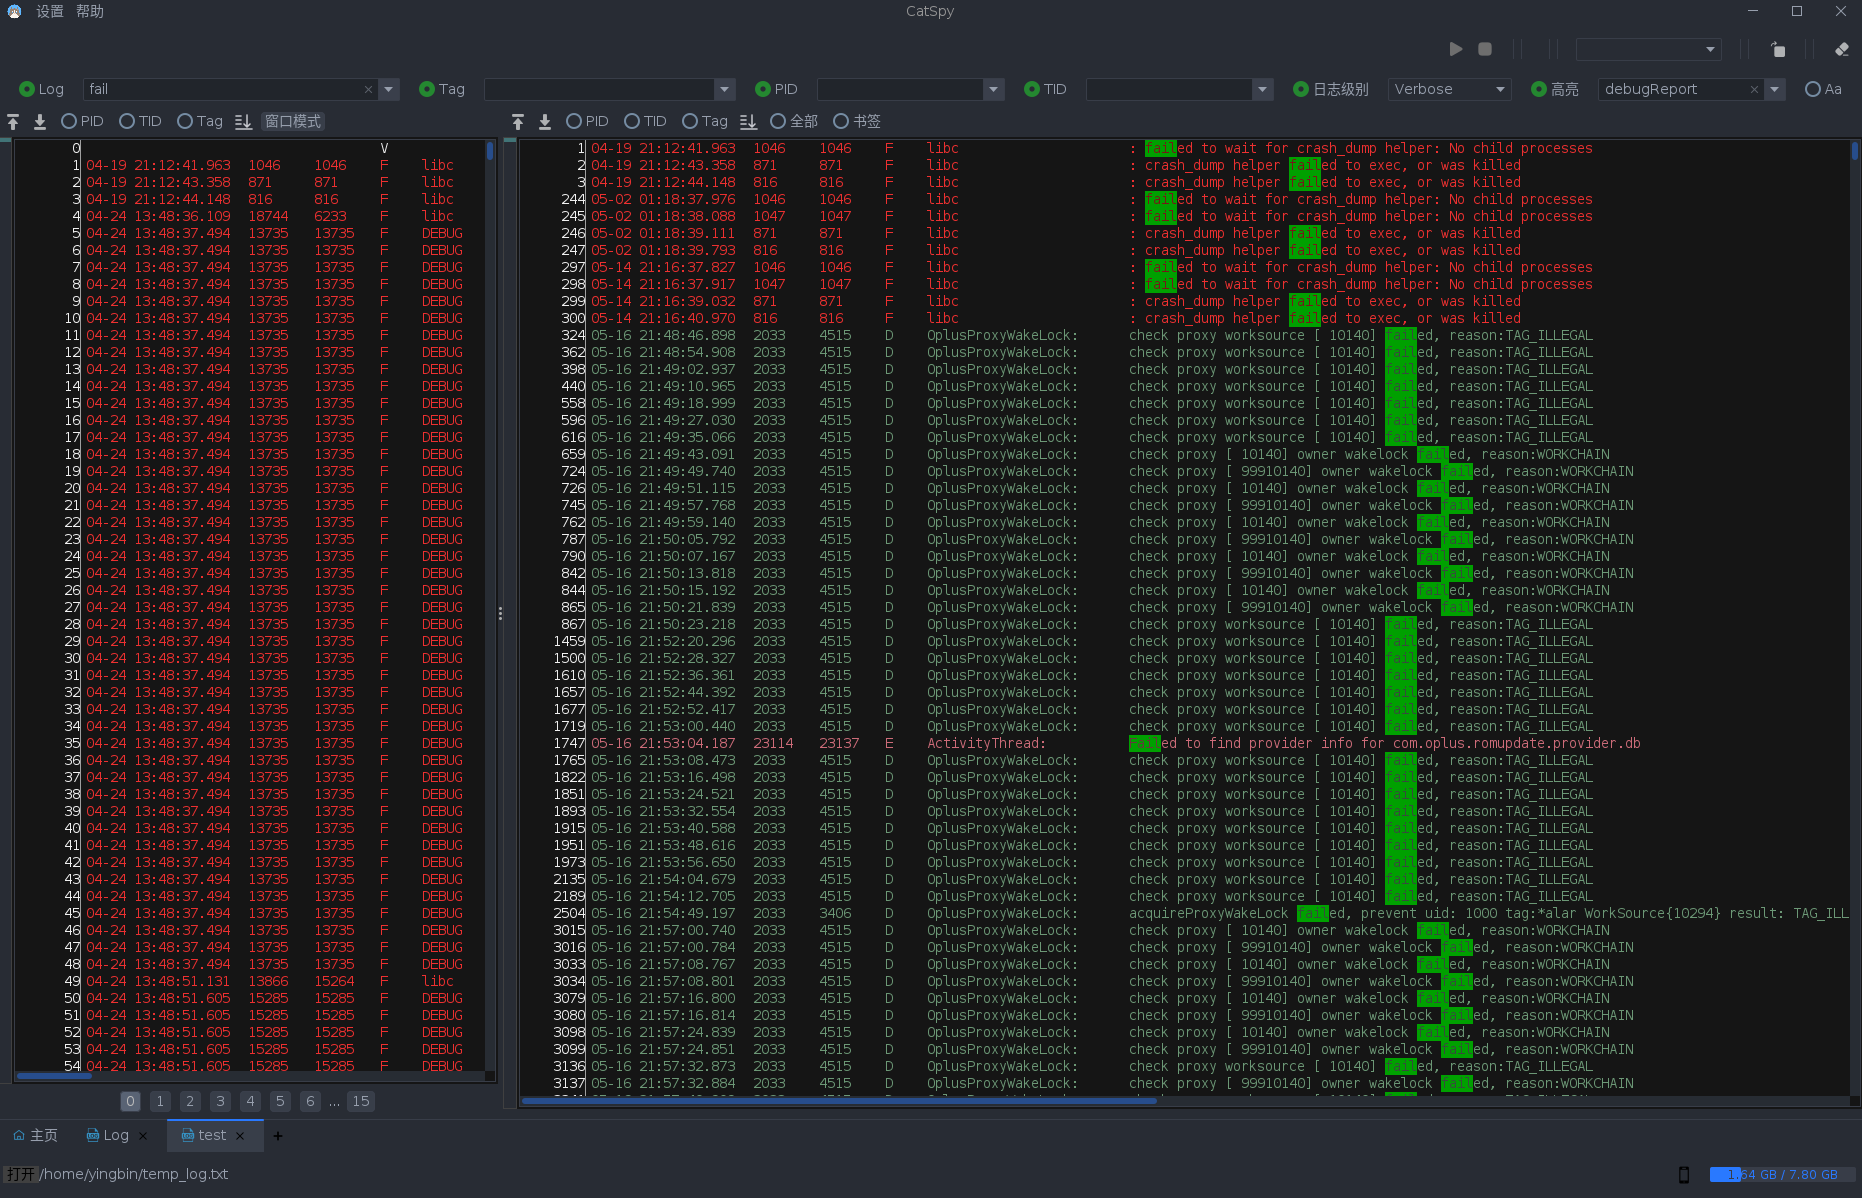
Task: Go to page 5 in the left panel pager
Action: 280,1101
